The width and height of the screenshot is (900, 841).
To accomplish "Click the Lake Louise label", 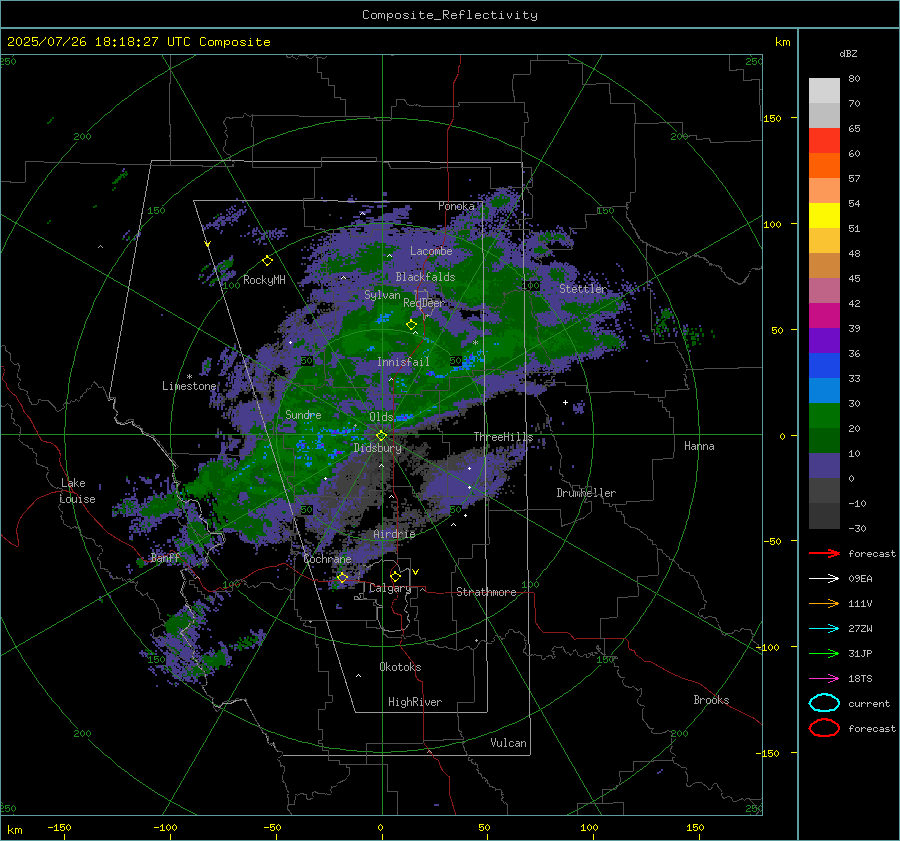I will coord(77,491).
